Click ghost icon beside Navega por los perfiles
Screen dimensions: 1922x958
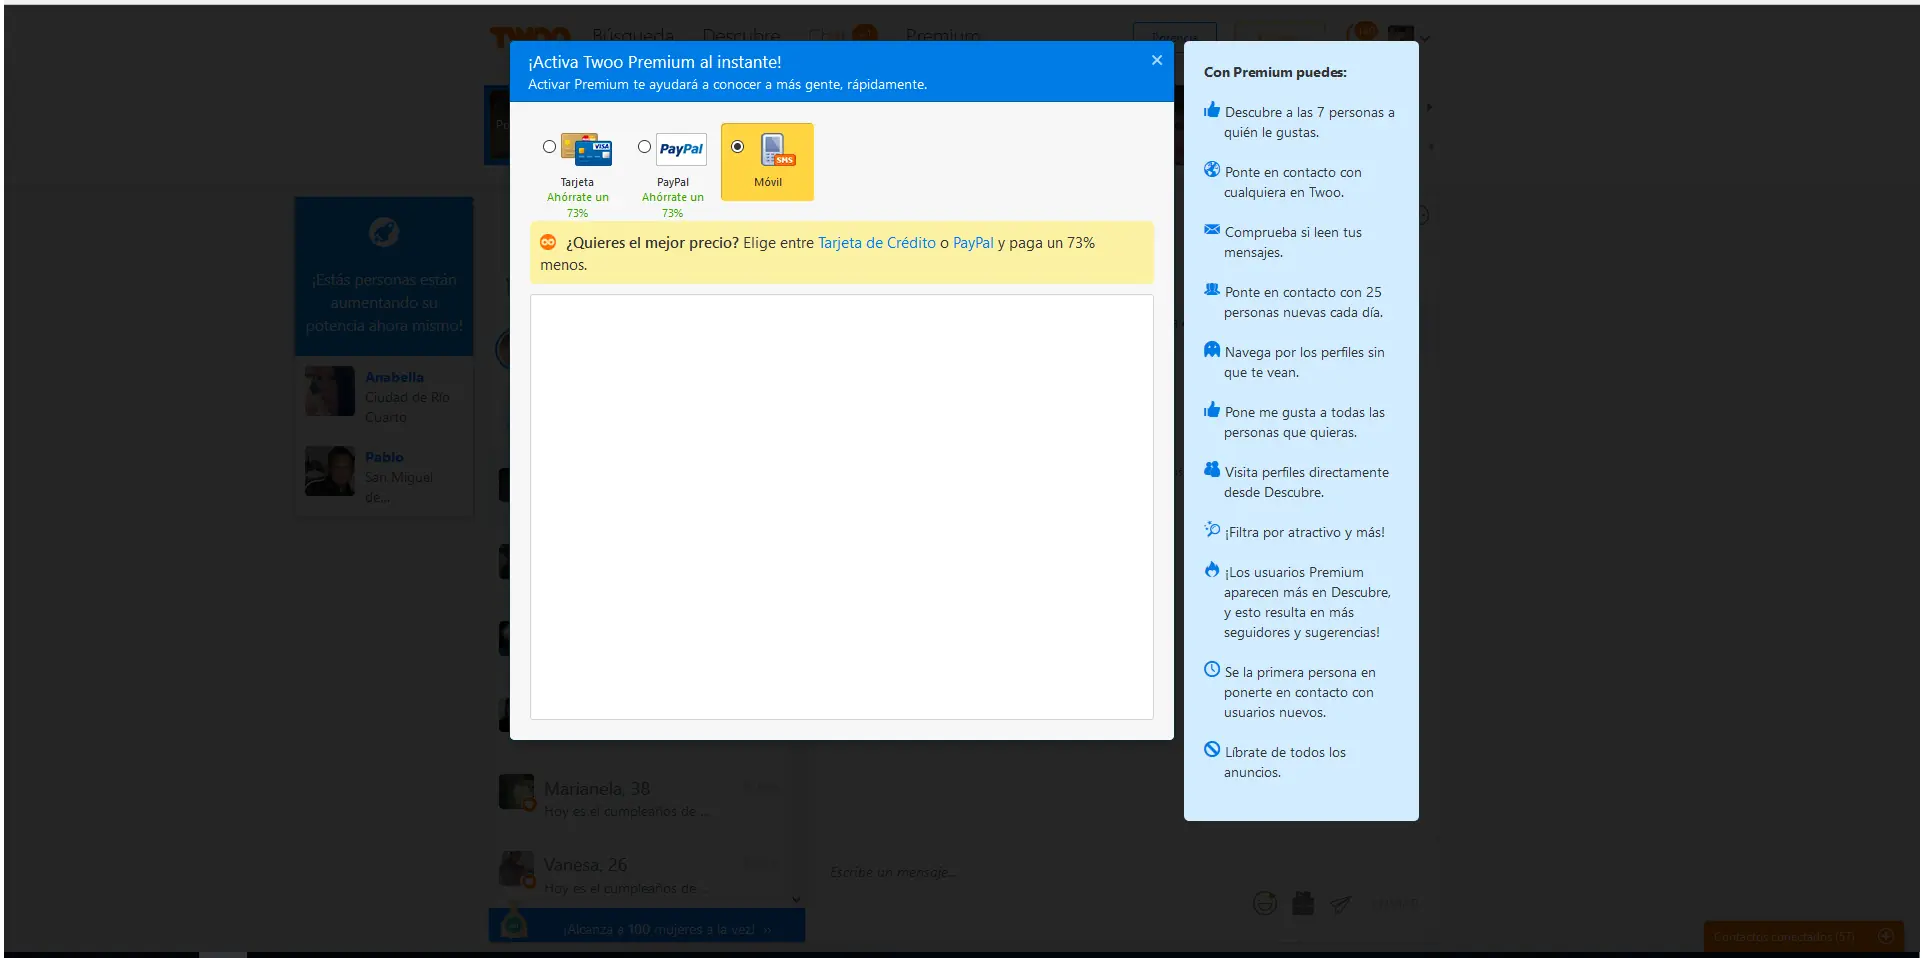click(1212, 350)
